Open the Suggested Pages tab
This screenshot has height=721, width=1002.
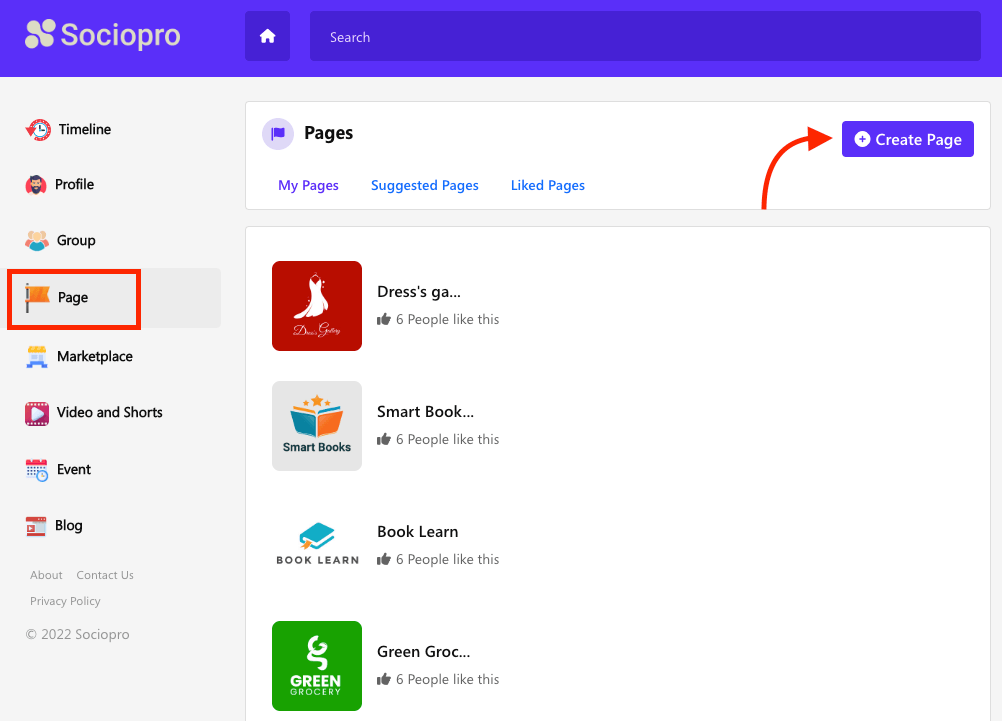(424, 185)
